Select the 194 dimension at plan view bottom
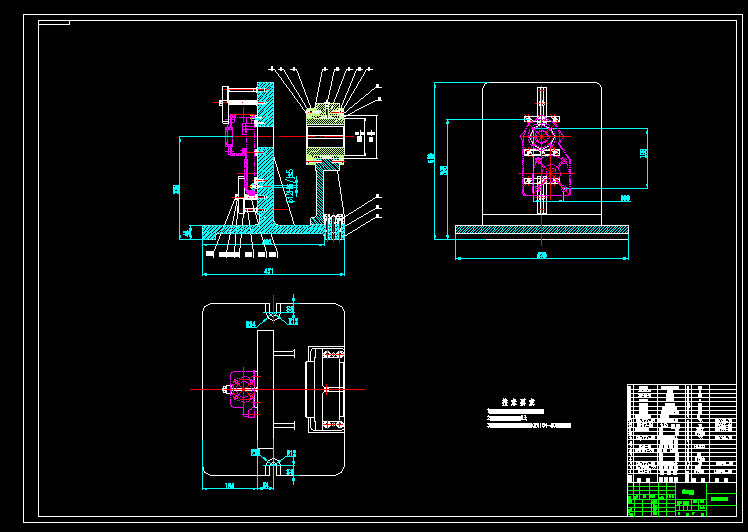This screenshot has height=532, width=748. tap(229, 486)
